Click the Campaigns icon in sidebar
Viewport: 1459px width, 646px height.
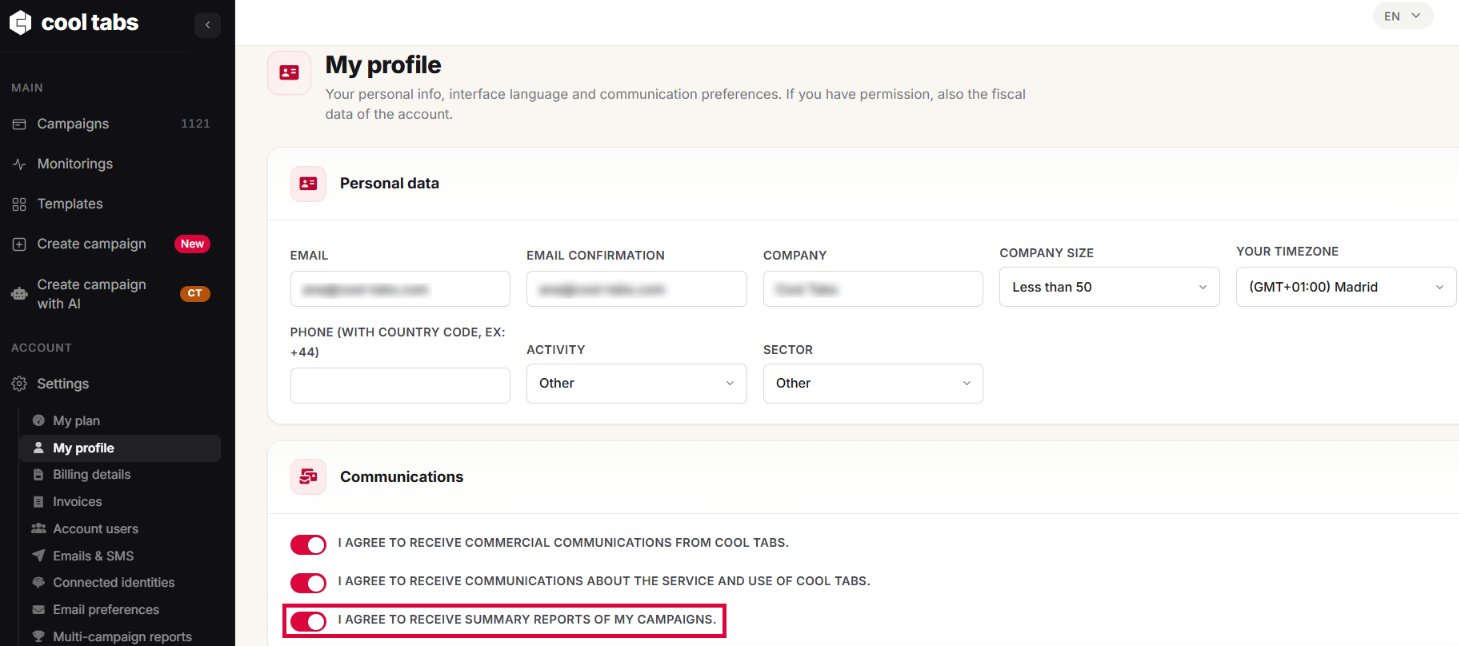click(x=19, y=124)
